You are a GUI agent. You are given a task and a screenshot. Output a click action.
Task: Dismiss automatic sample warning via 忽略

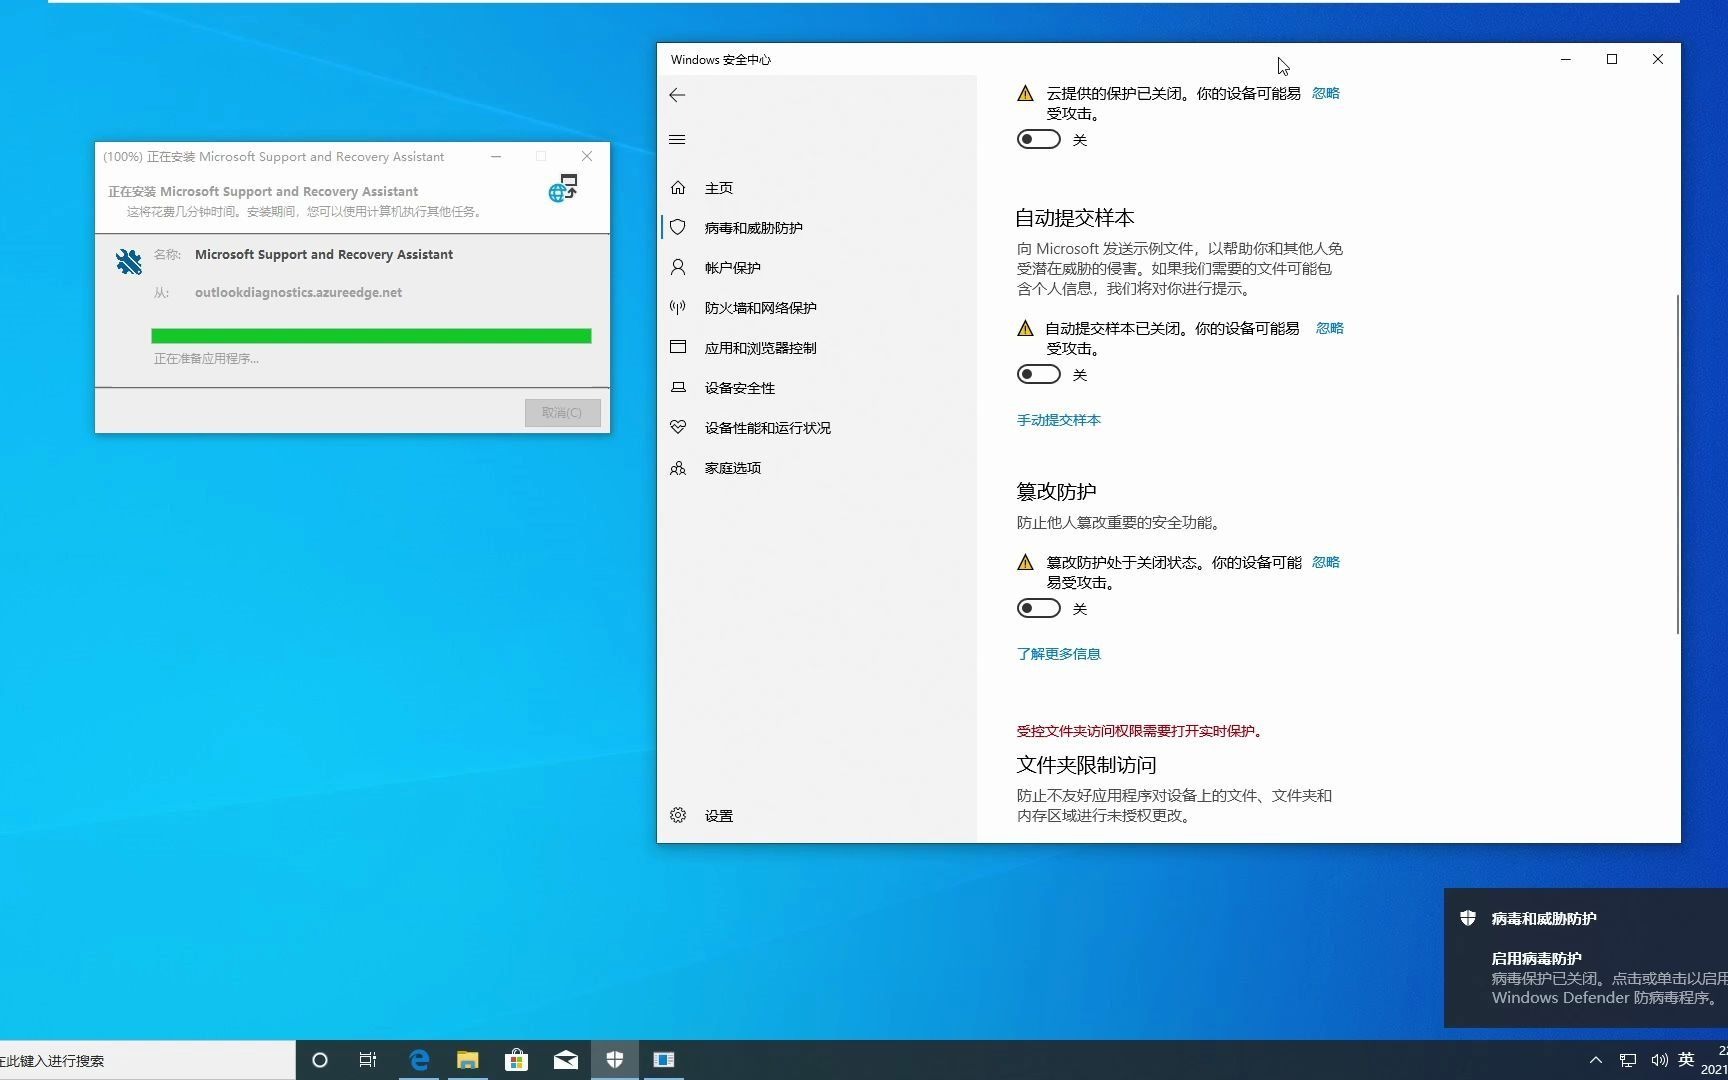click(1330, 328)
